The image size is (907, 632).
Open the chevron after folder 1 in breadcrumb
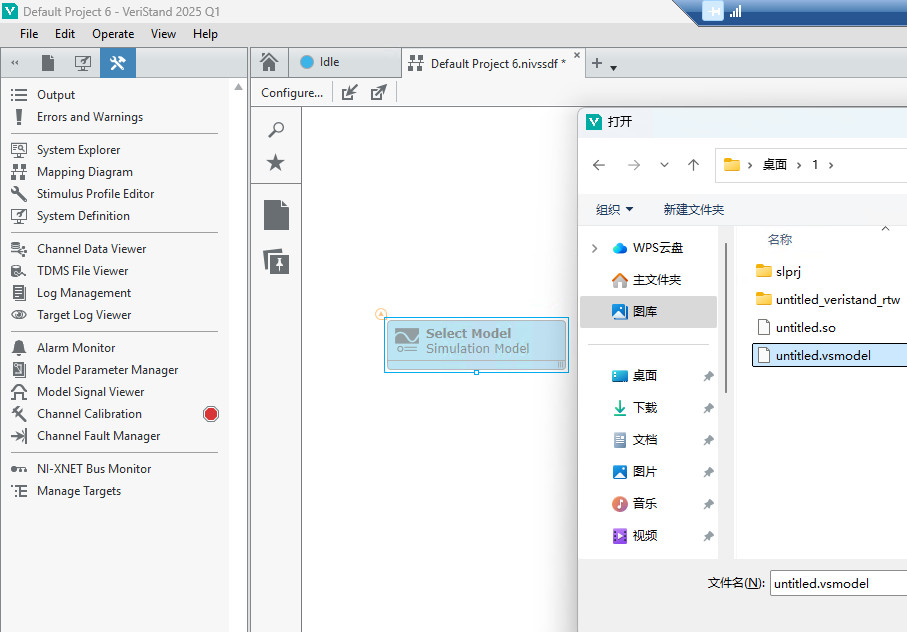coord(831,165)
